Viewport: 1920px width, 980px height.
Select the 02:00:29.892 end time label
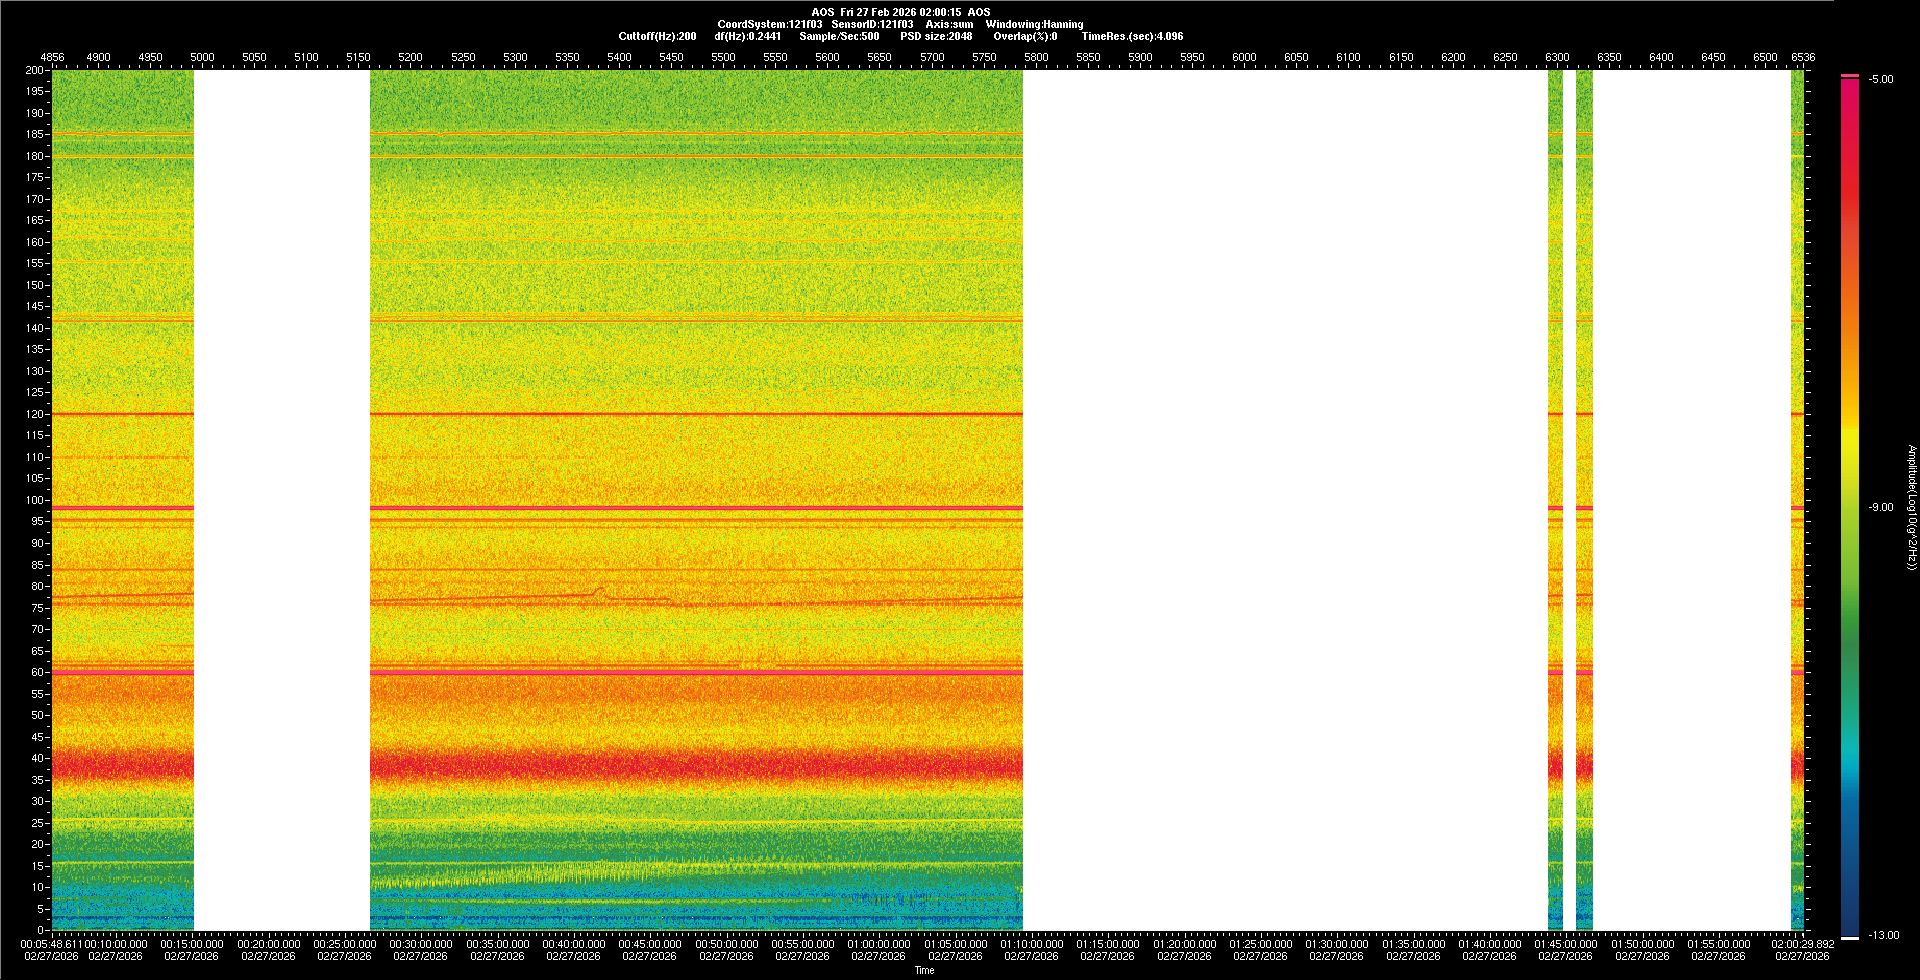pyautogui.click(x=1801, y=944)
